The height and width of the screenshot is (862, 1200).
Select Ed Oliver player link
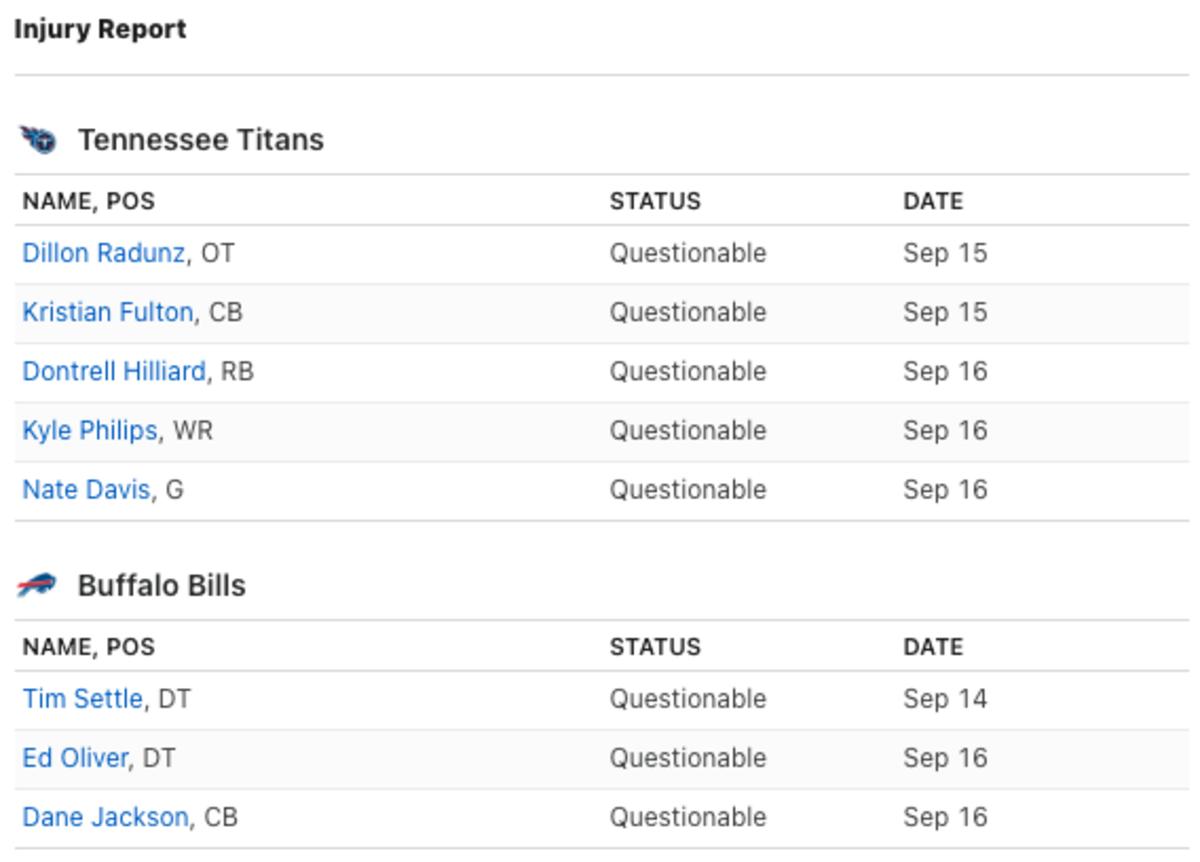pyautogui.click(x=74, y=757)
